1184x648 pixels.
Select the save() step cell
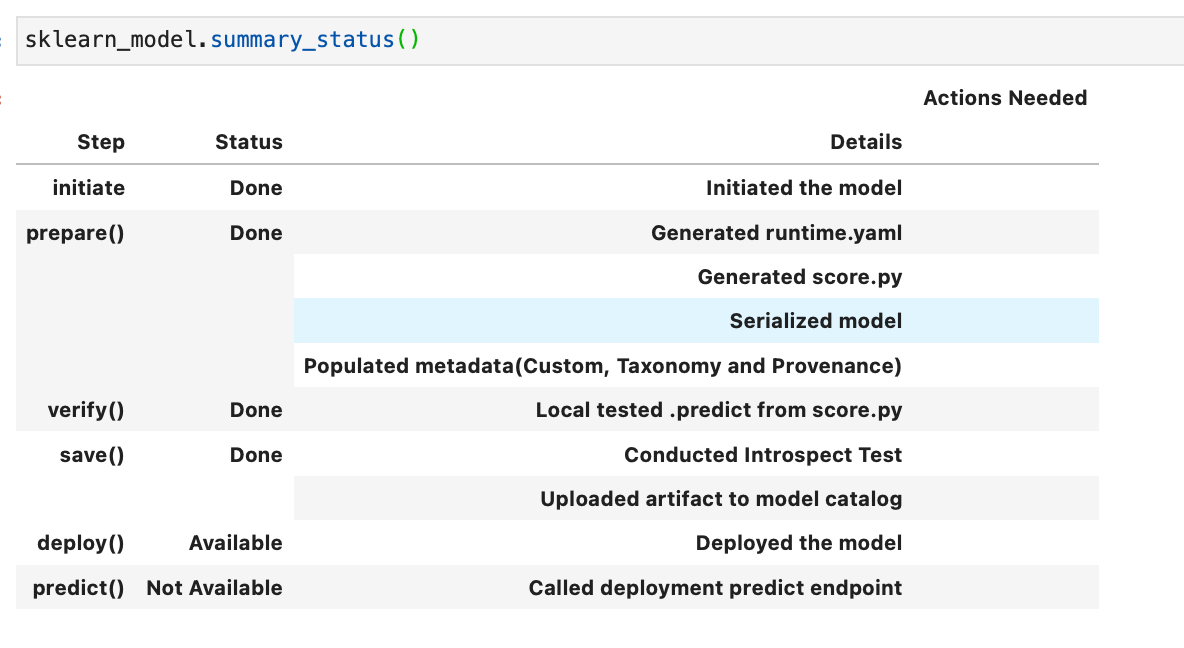[91, 455]
